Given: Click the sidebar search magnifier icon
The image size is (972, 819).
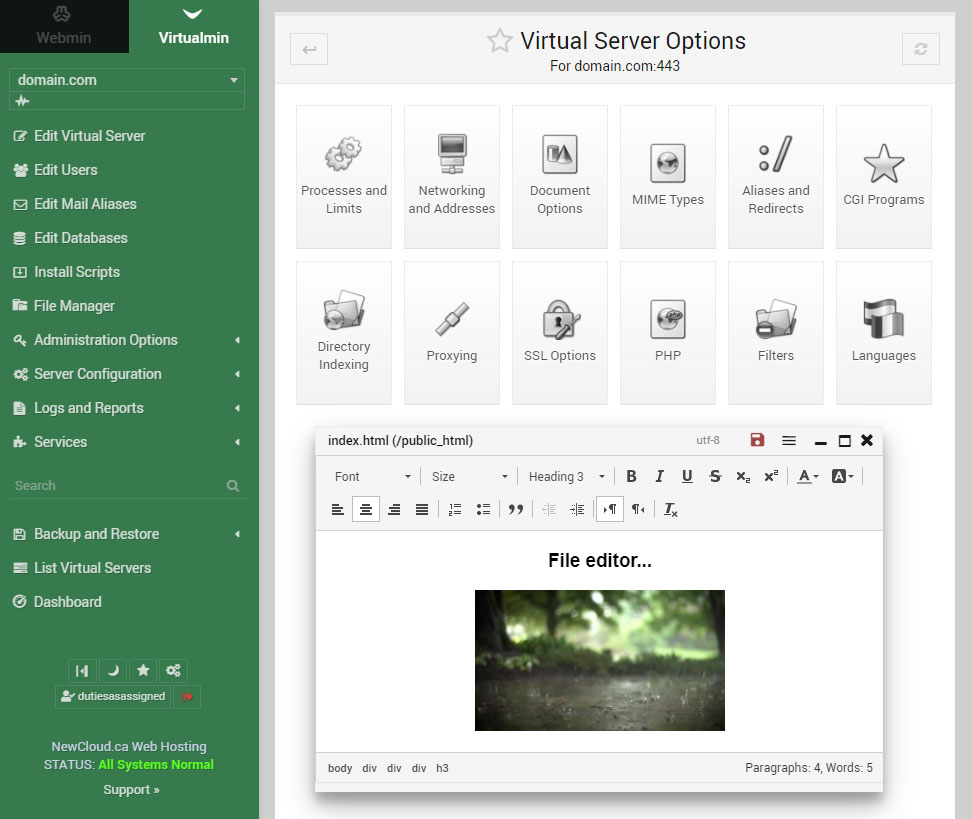Looking at the screenshot, I should (232, 485).
